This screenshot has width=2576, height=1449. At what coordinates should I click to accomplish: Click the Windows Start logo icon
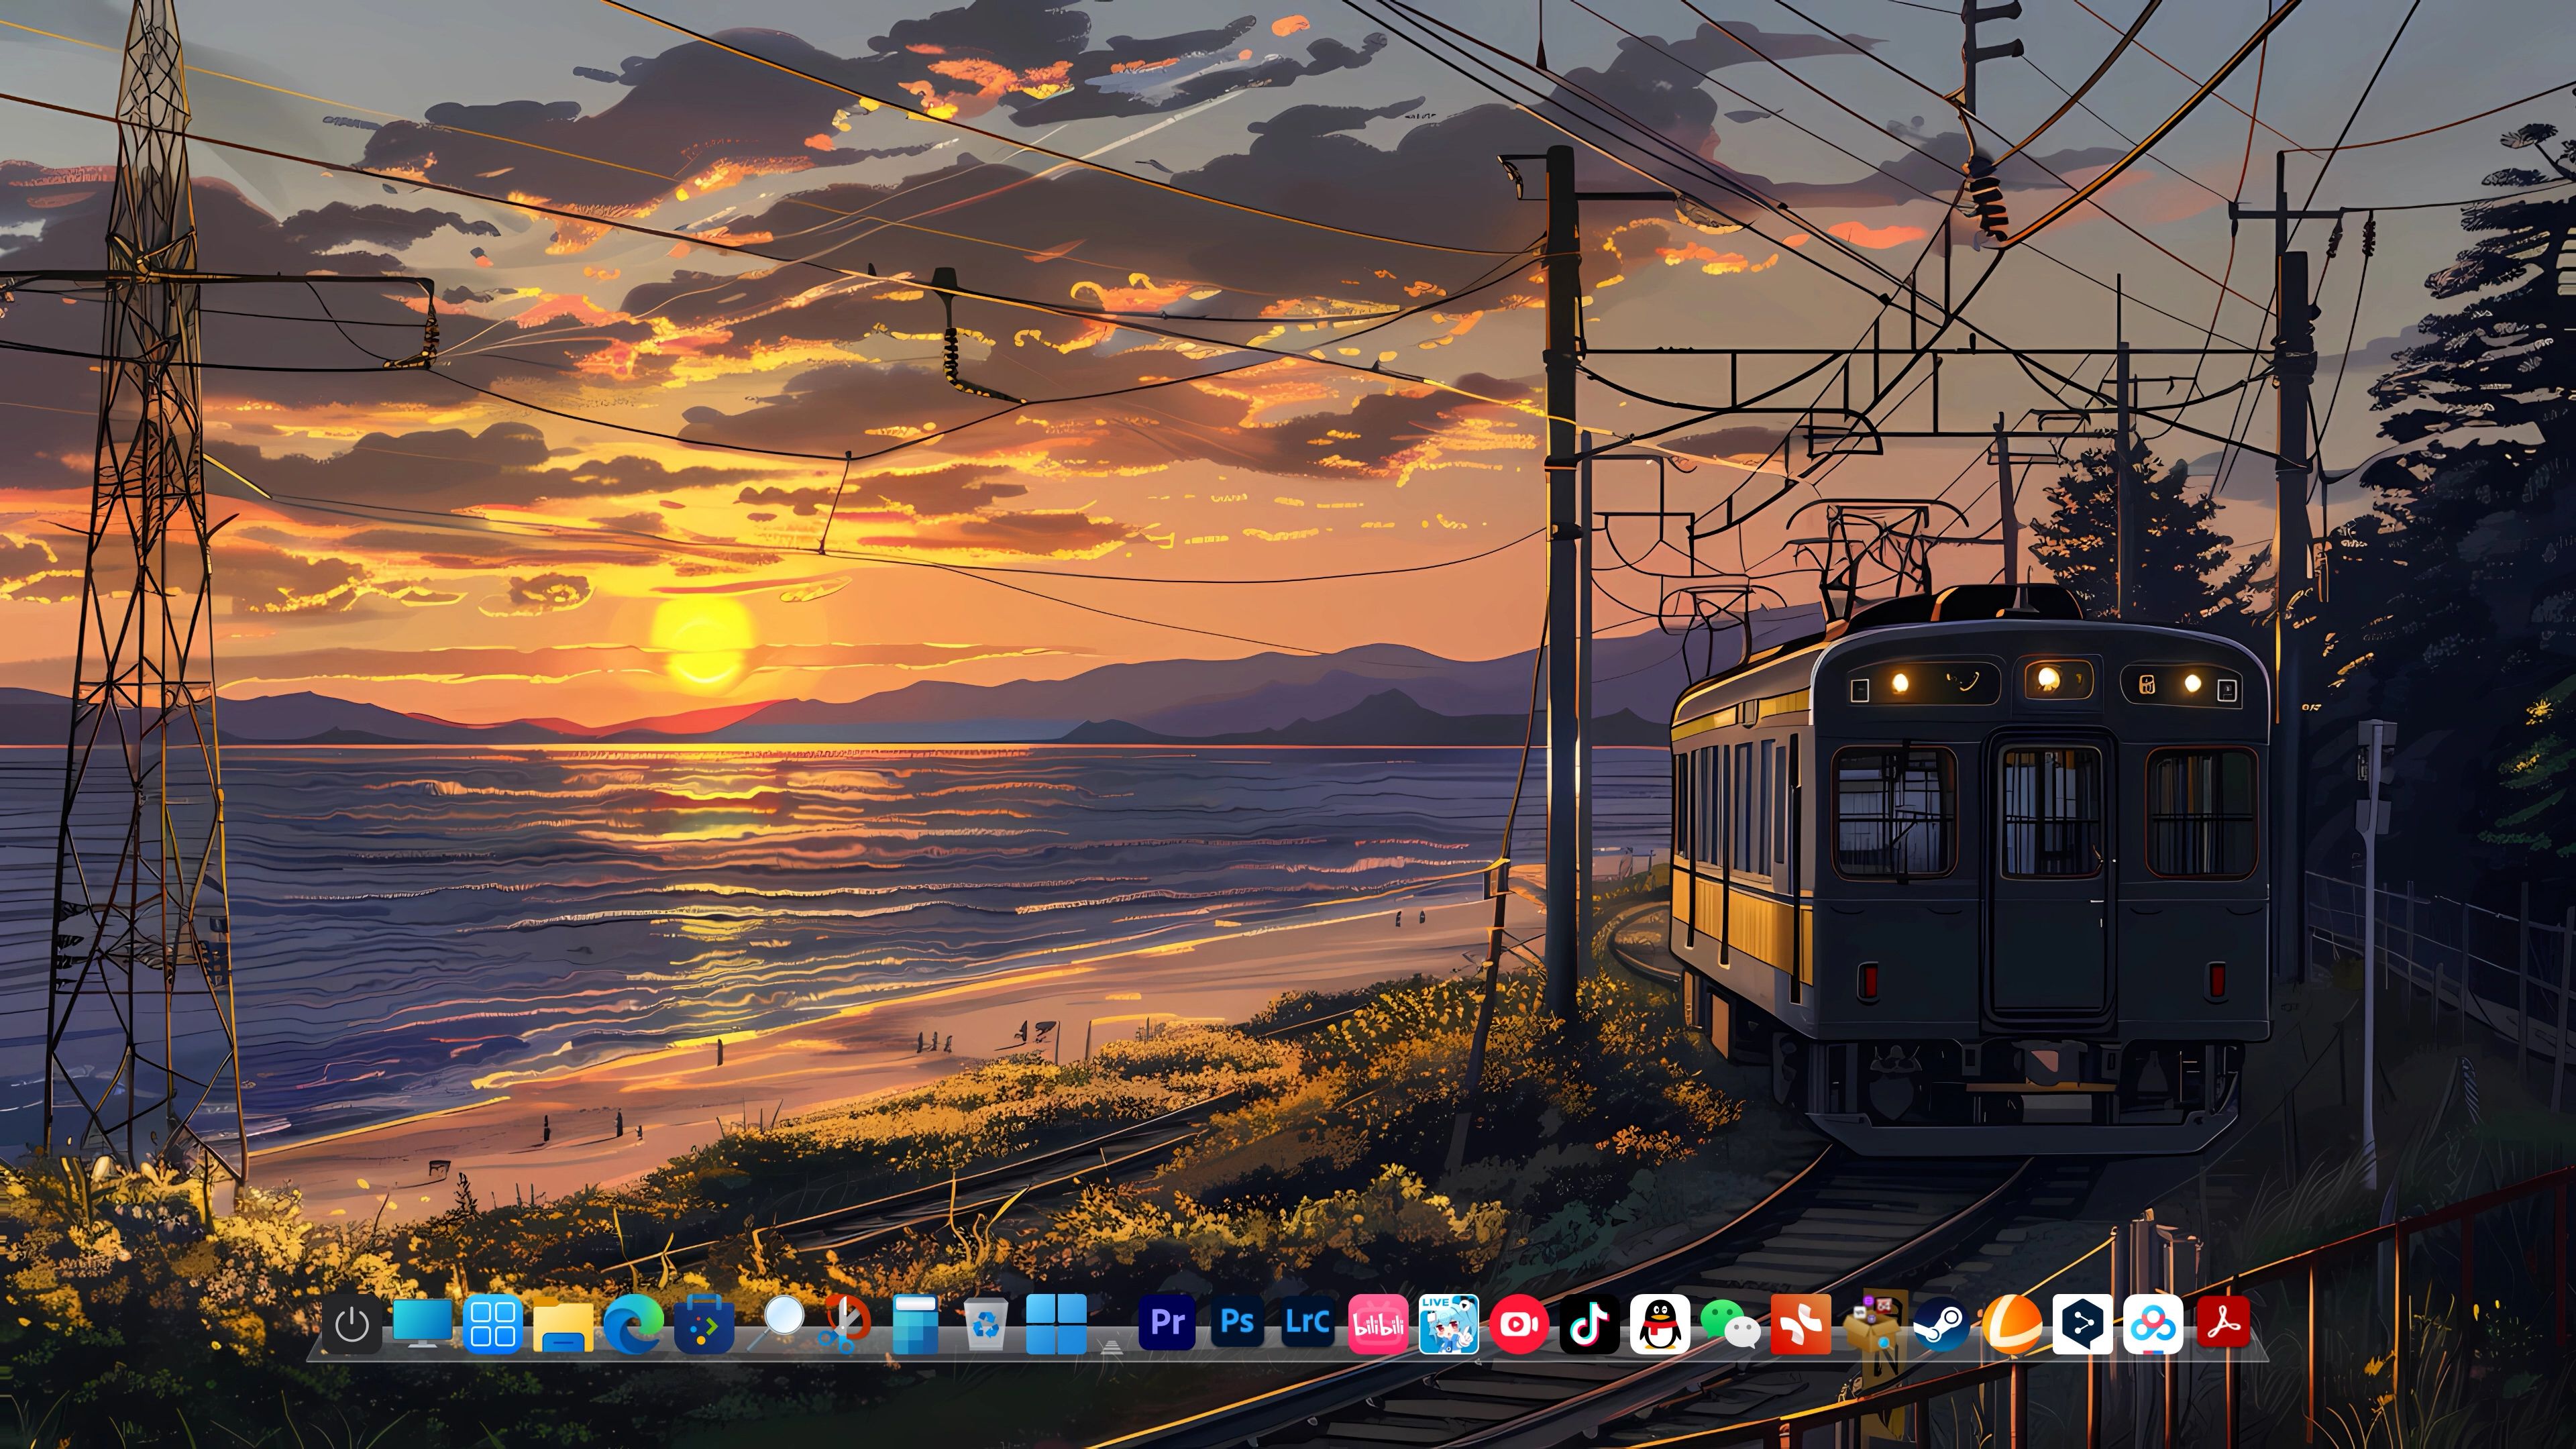(1056, 1324)
